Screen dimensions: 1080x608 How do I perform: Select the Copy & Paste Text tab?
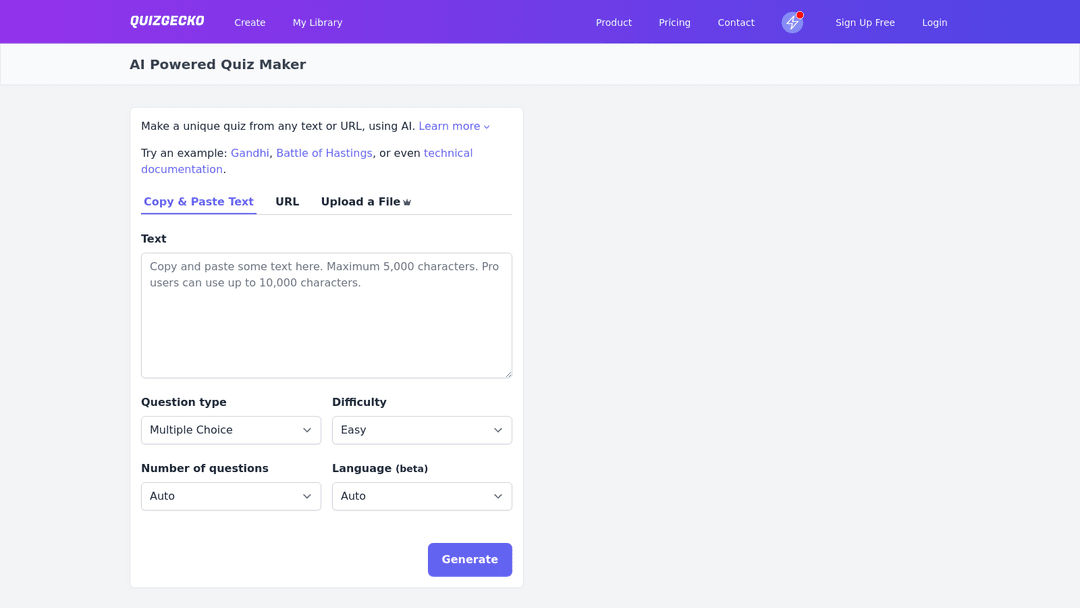[x=198, y=202]
